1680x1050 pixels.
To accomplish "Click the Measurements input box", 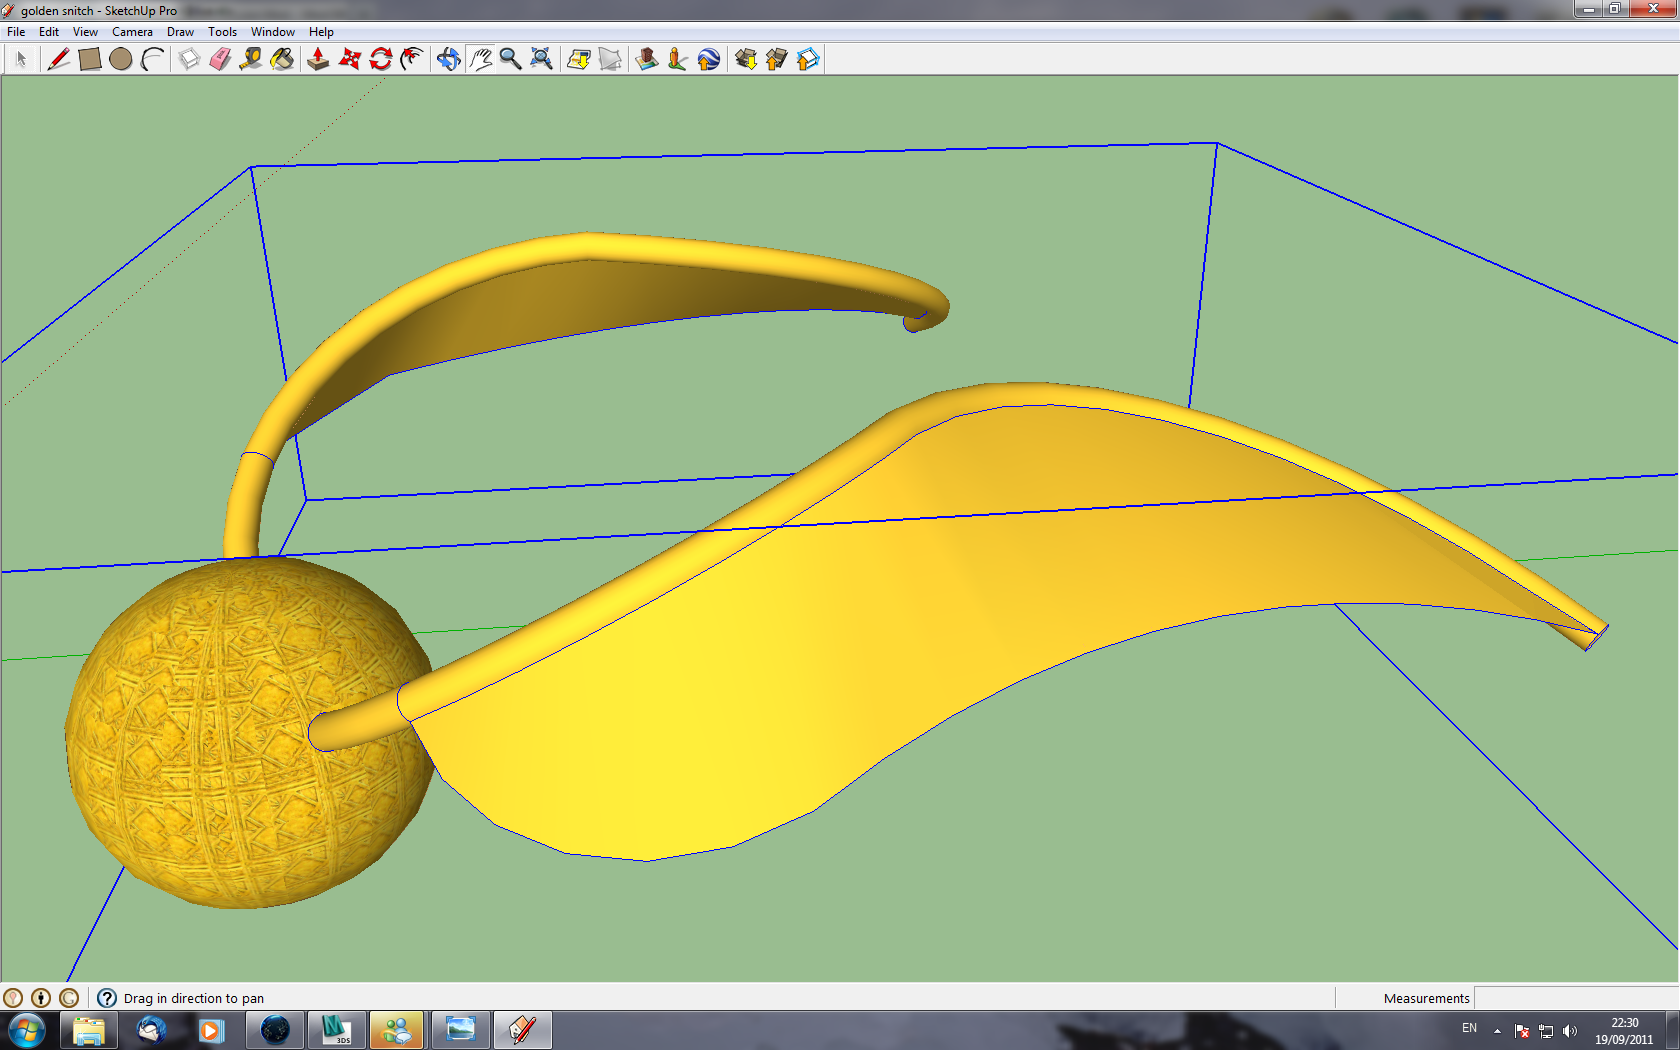I will (x=1576, y=998).
